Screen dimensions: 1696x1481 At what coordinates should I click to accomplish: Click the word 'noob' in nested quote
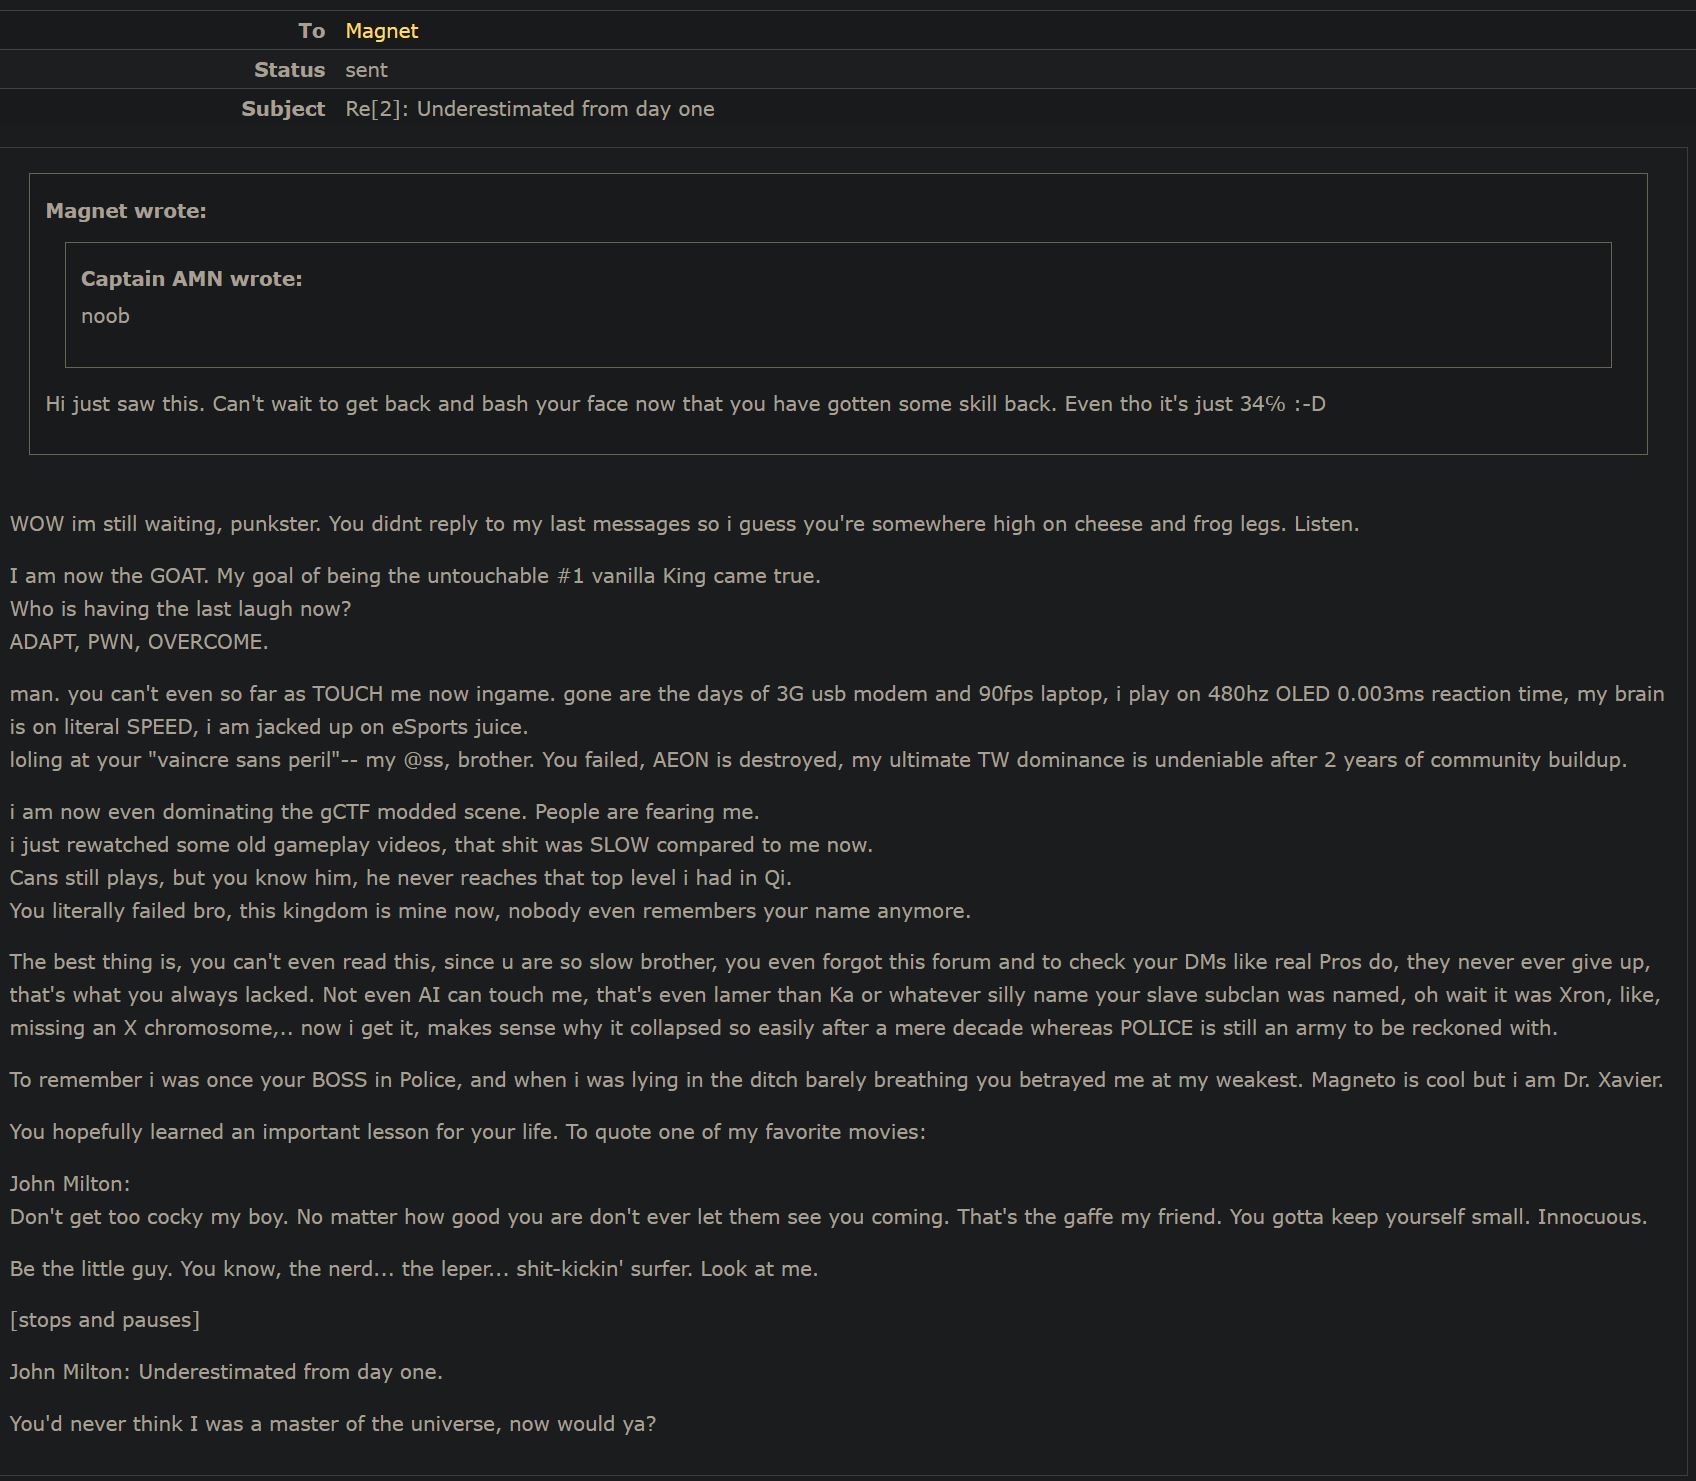[x=105, y=316]
